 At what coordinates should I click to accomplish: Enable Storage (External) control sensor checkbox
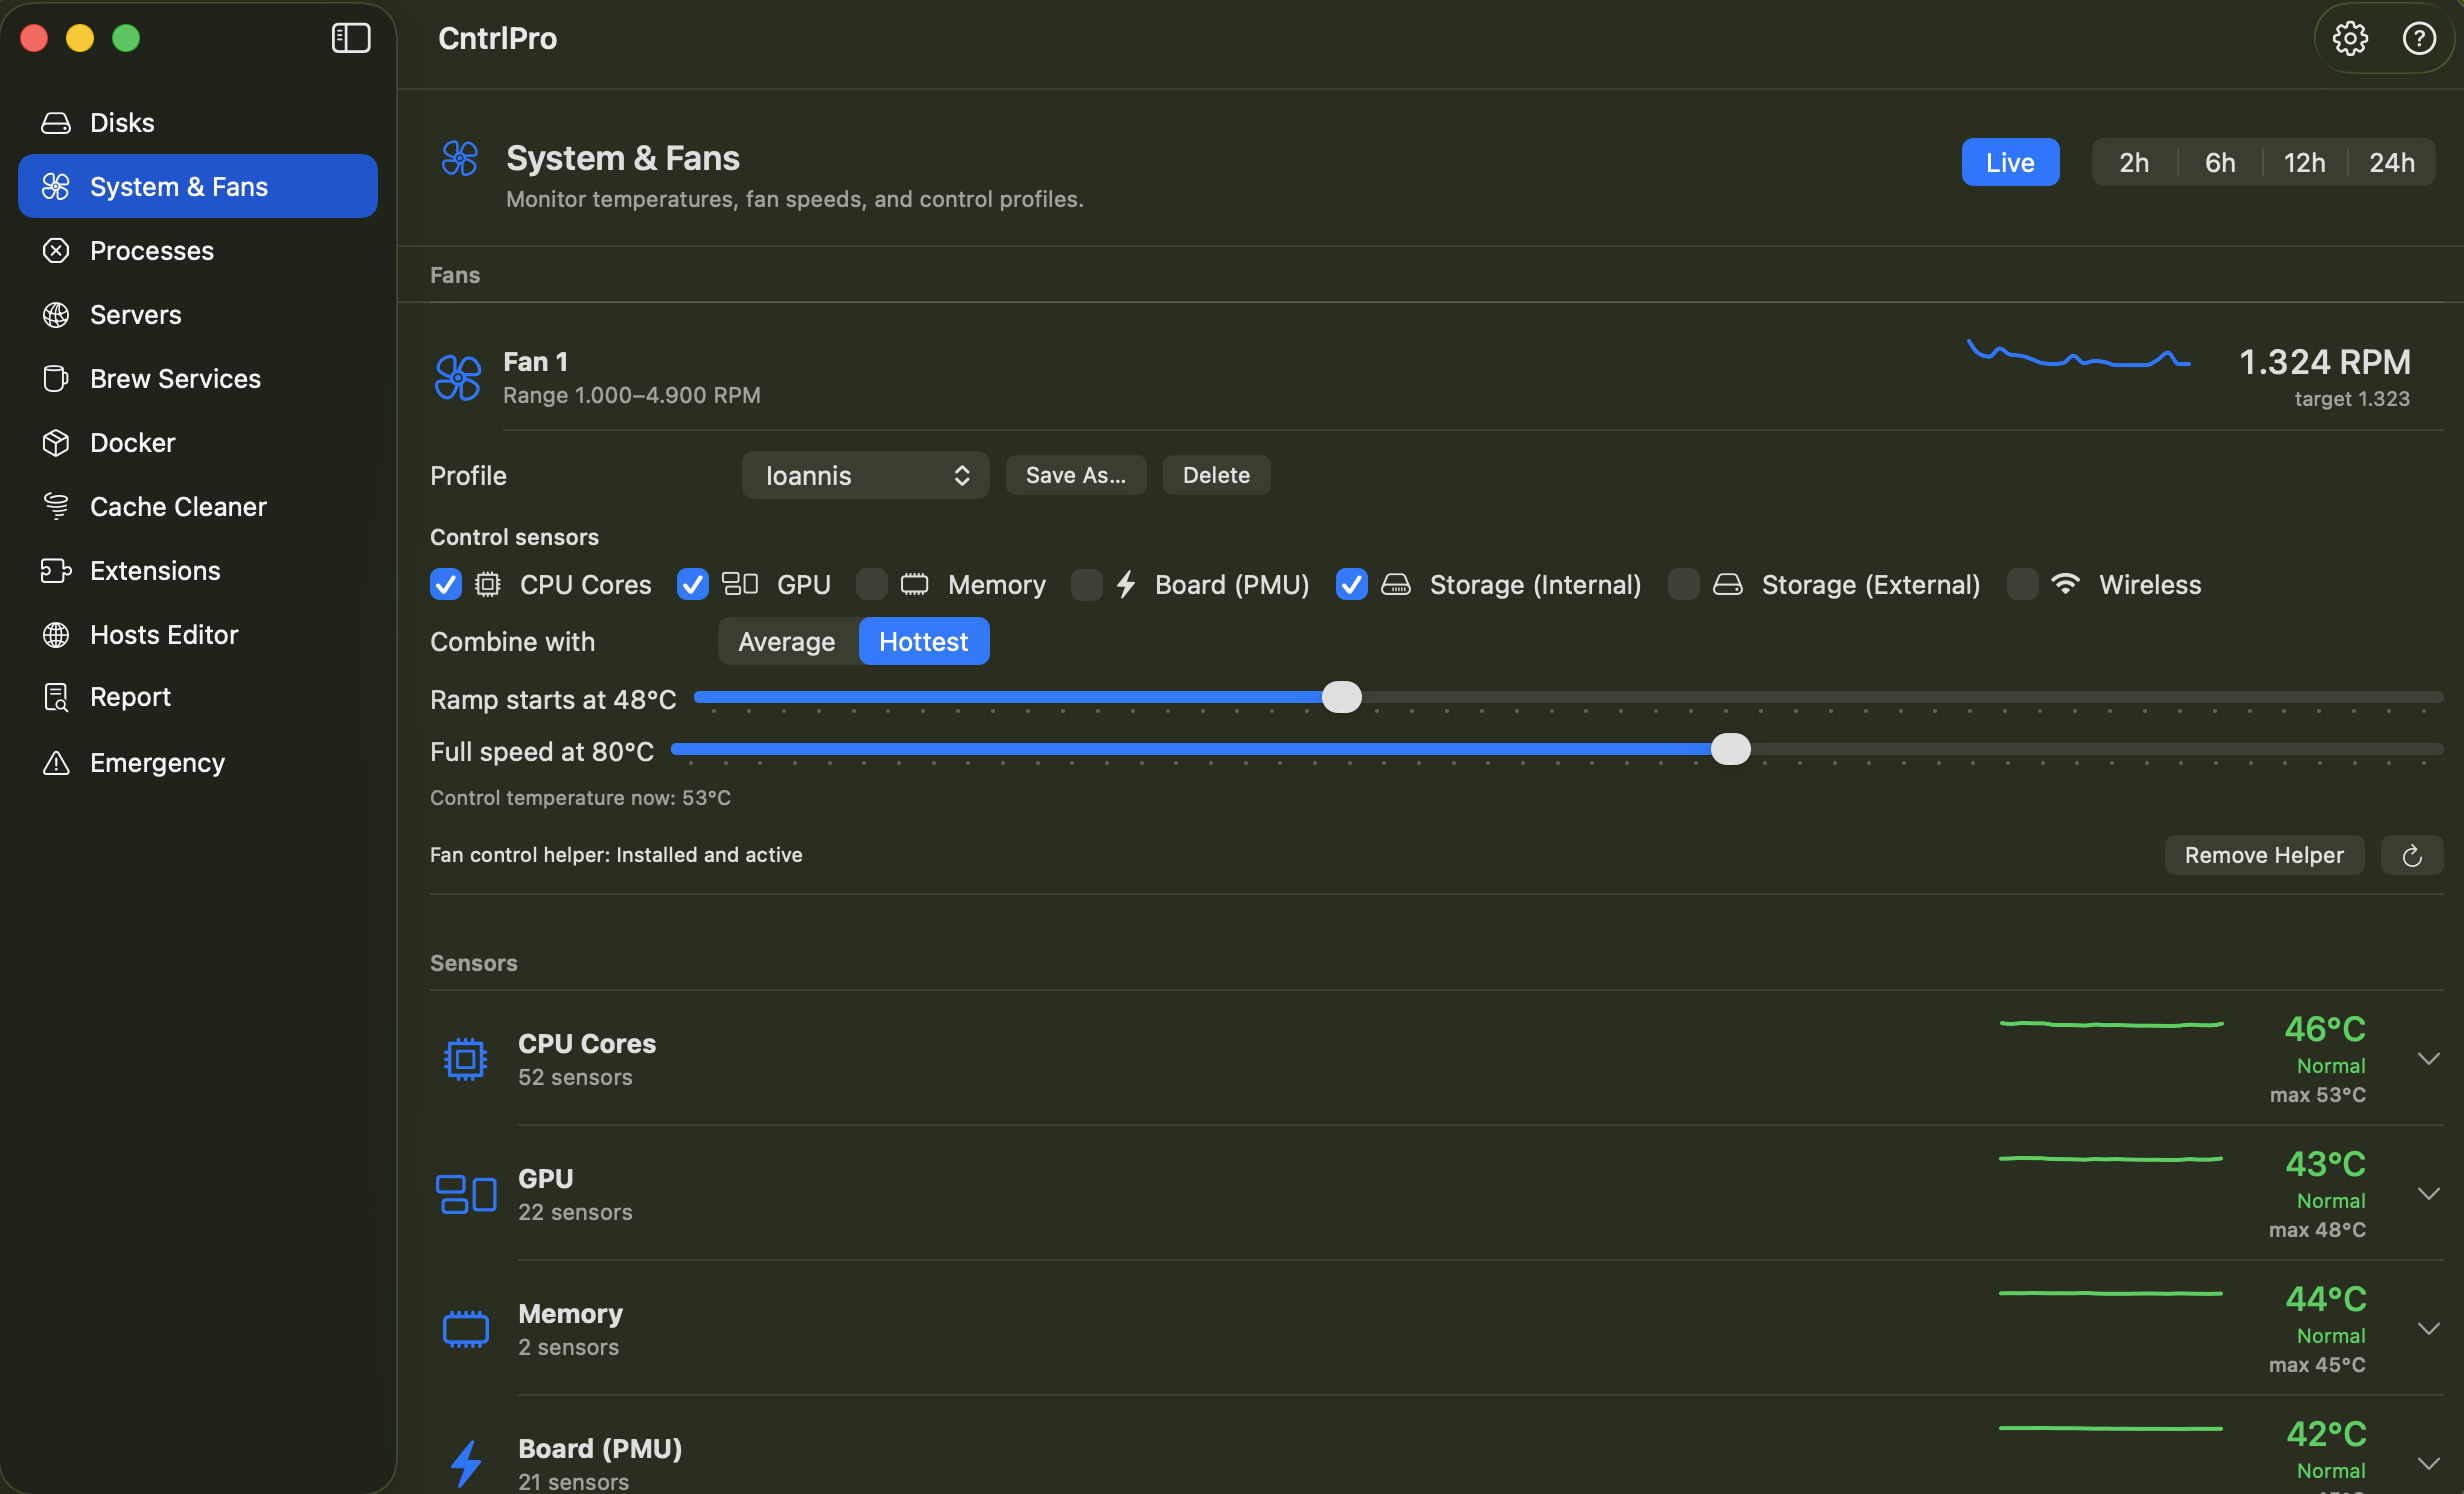tap(1684, 584)
